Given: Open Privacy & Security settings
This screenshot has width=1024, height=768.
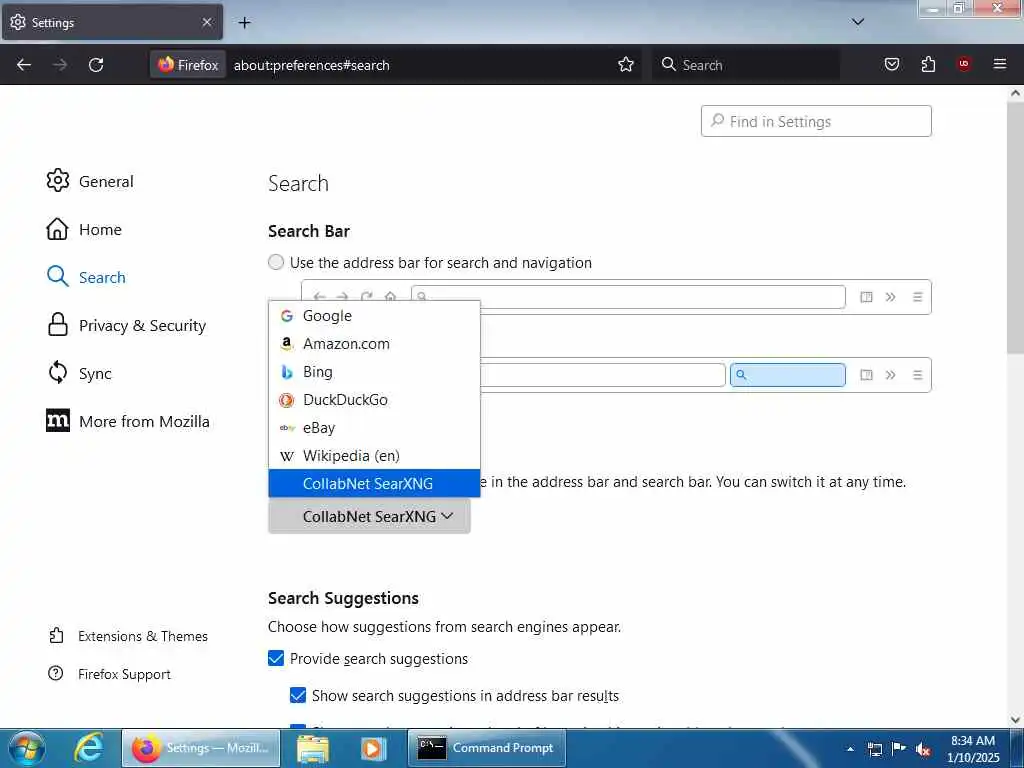Looking at the screenshot, I should 127,325.
